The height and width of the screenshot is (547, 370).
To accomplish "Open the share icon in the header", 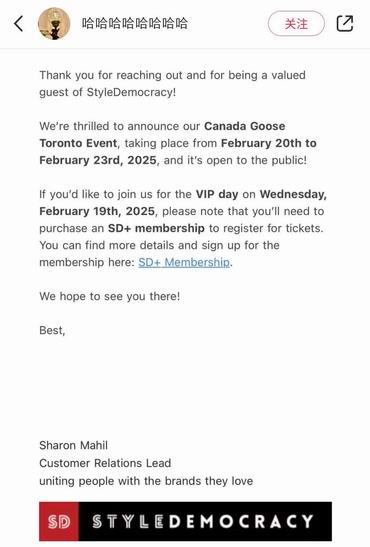I will pos(345,24).
